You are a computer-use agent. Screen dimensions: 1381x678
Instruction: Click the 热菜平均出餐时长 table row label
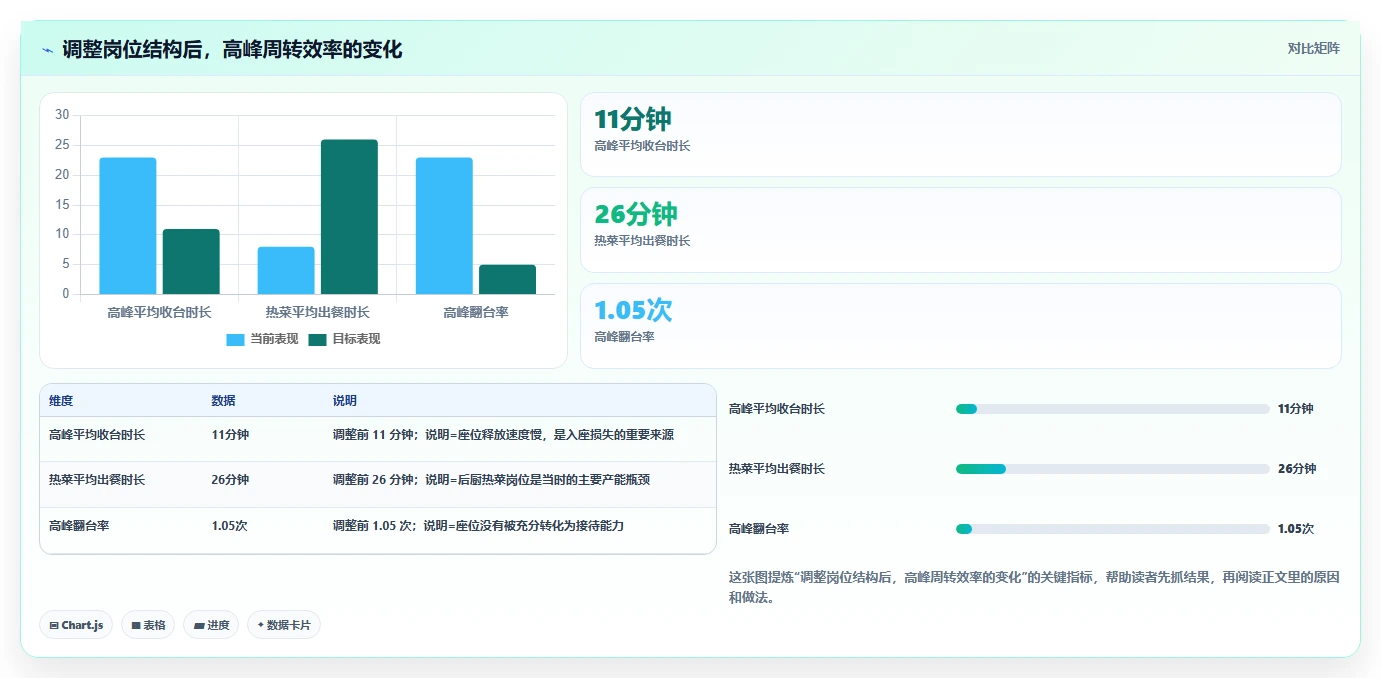97,480
